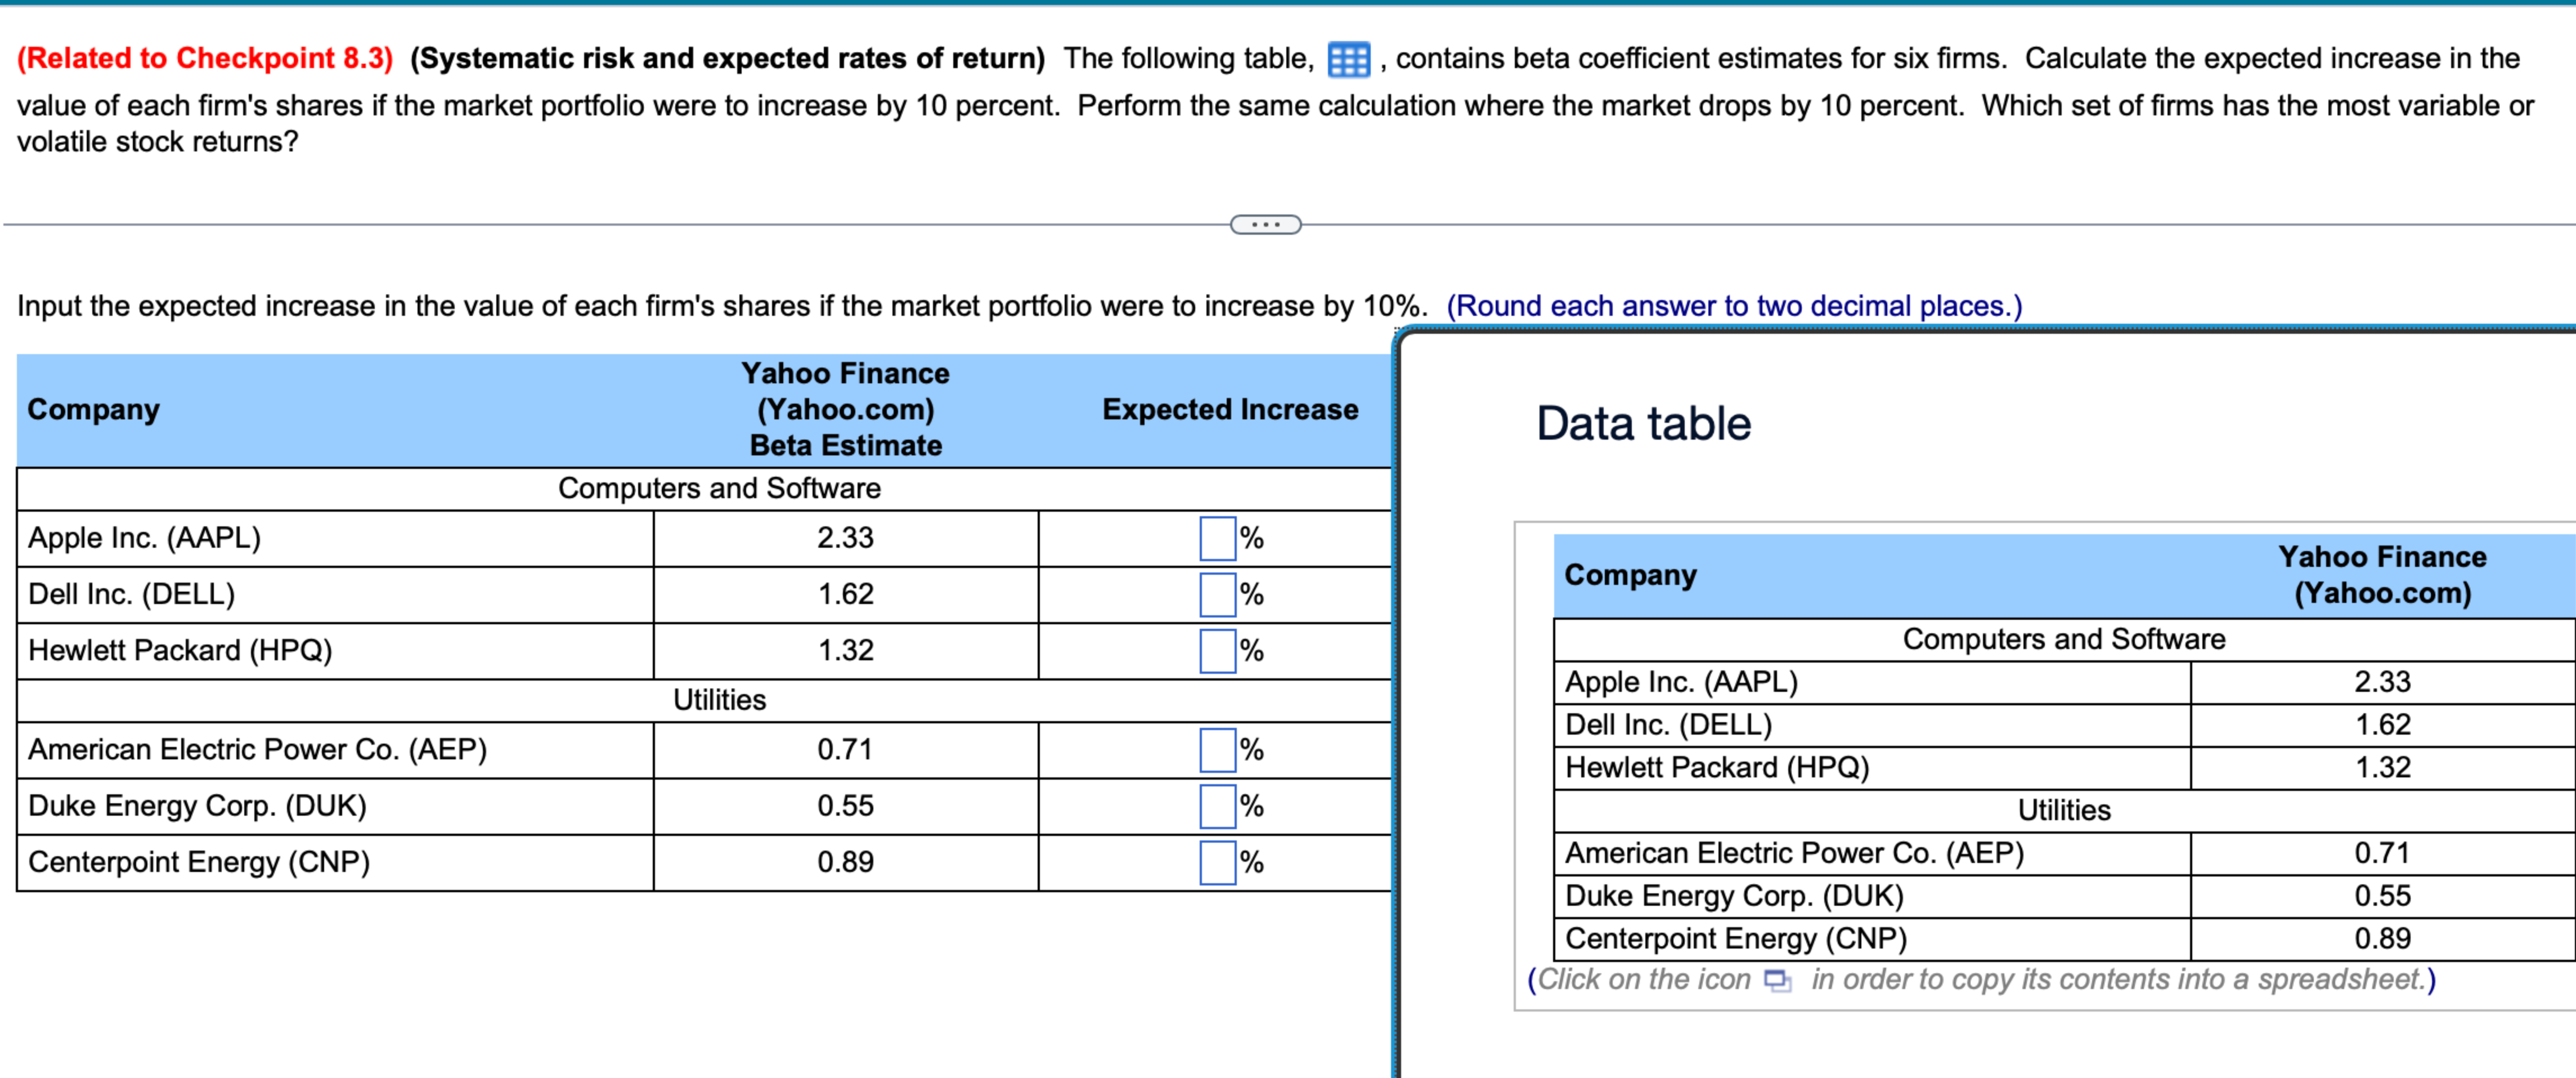The height and width of the screenshot is (1078, 2576).
Task: Click the Yahoo Finance Beta Estimate header
Action: coord(845,409)
